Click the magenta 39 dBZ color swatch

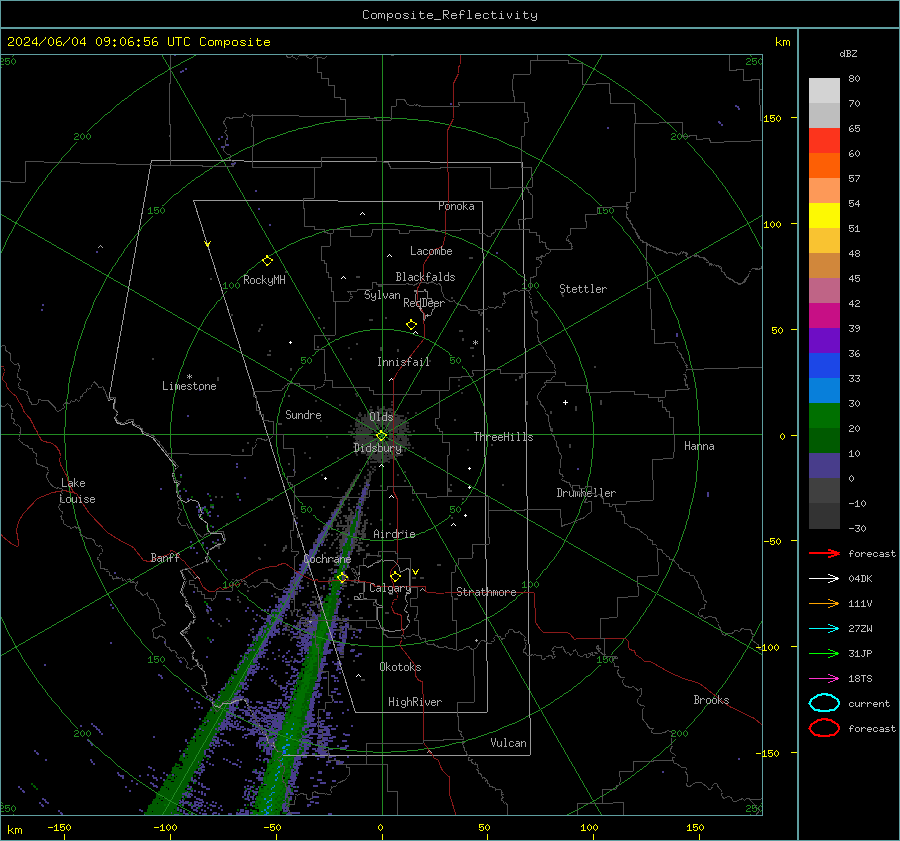coord(824,316)
